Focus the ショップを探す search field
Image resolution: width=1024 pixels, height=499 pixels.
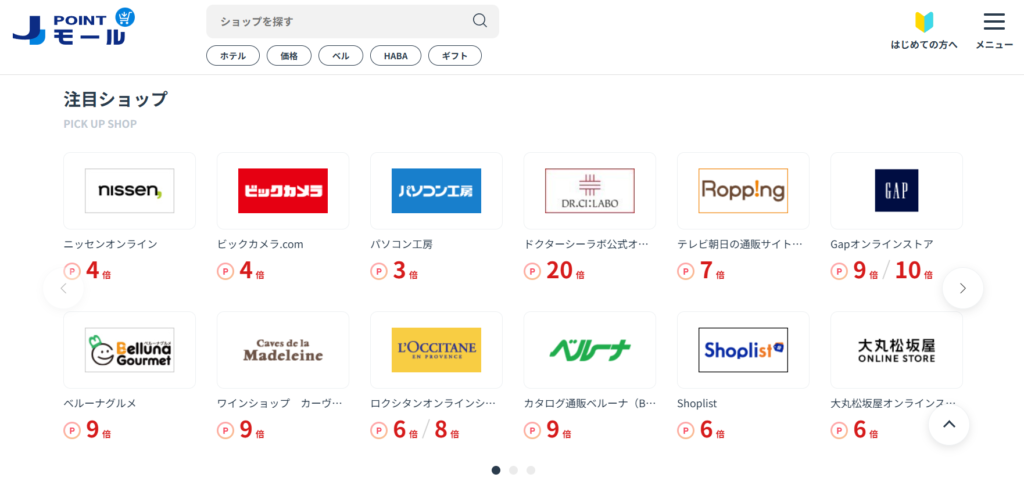[x=340, y=21]
